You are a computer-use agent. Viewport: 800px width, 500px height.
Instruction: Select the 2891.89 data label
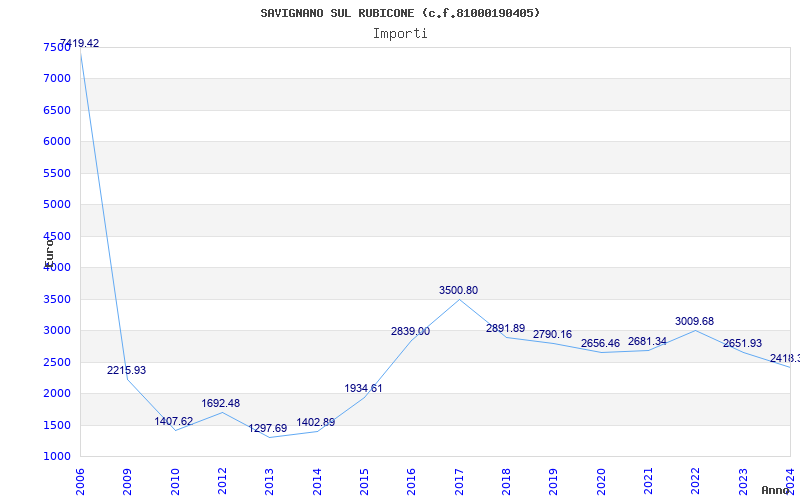click(x=505, y=328)
